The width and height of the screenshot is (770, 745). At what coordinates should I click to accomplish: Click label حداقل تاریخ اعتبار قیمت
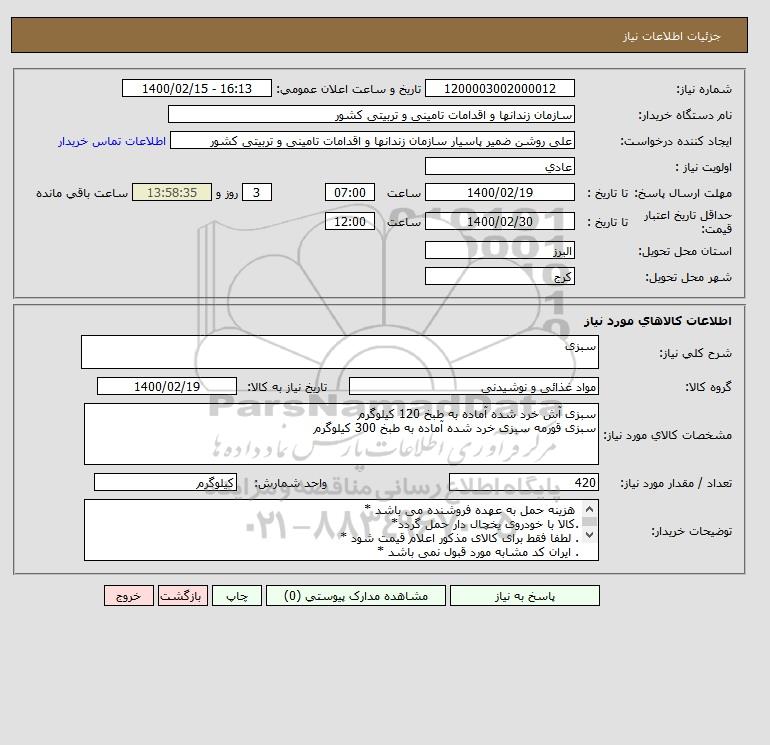(688, 222)
